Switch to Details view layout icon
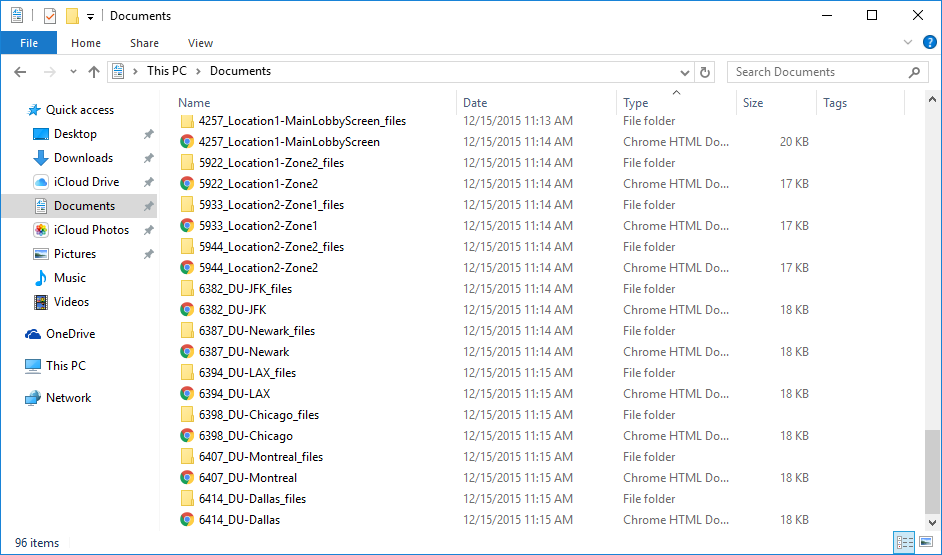 (x=905, y=542)
